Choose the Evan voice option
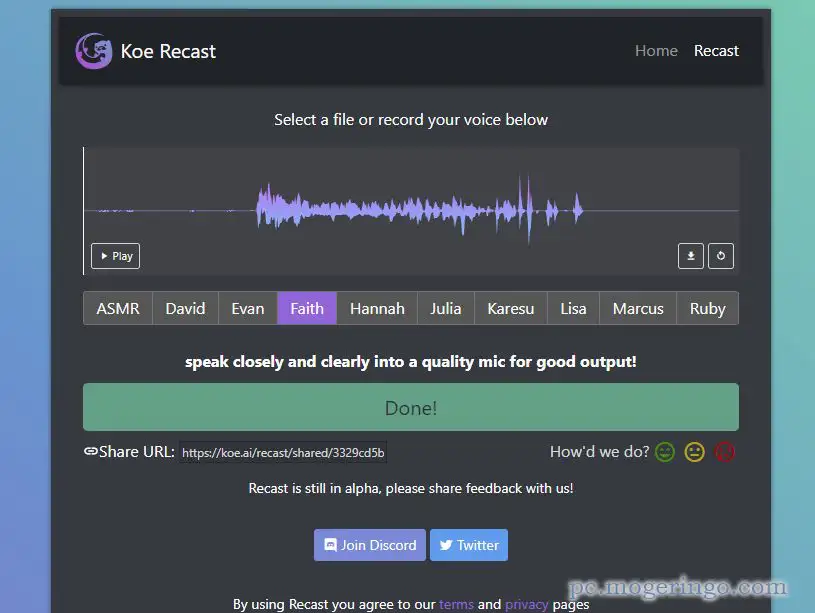This screenshot has height=613, width=815. 248,308
